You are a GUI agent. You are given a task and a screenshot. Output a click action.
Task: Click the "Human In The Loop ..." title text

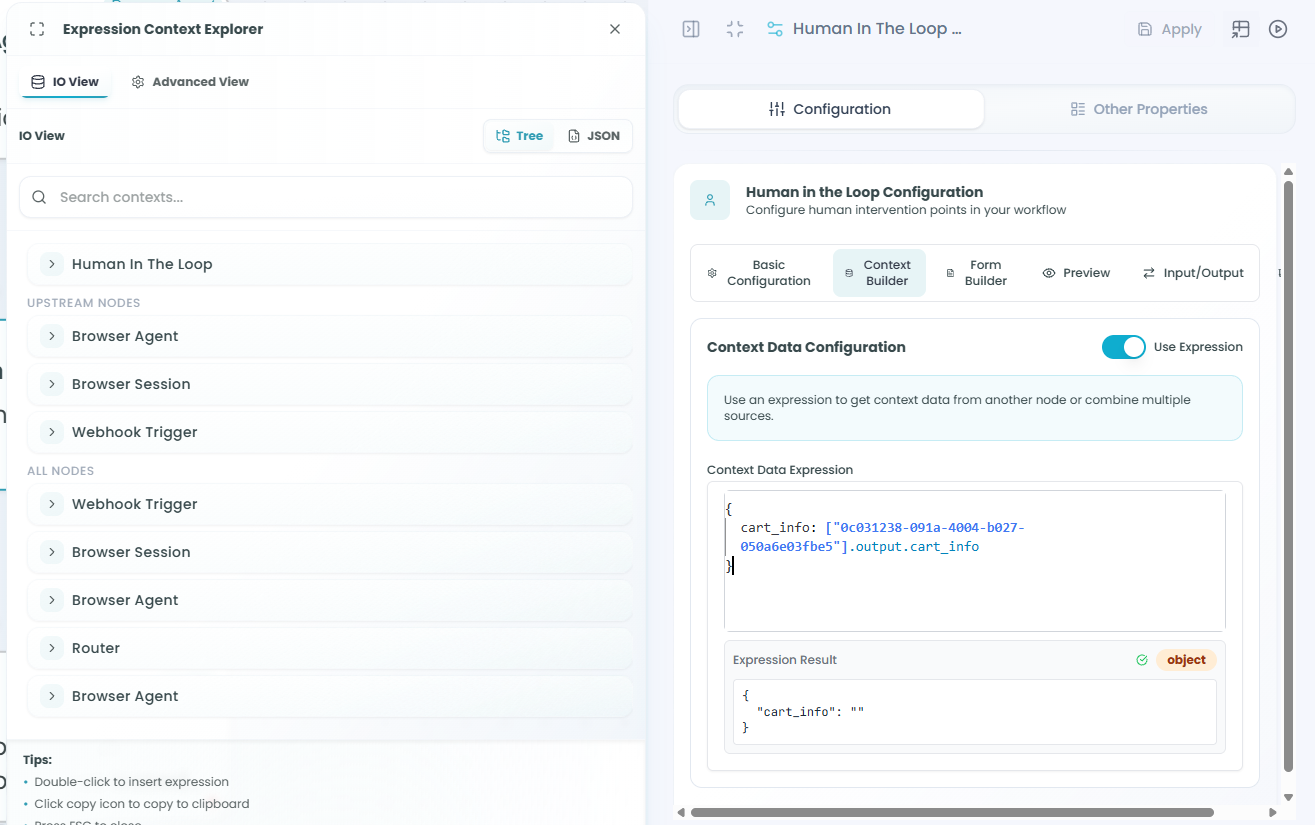tap(877, 29)
